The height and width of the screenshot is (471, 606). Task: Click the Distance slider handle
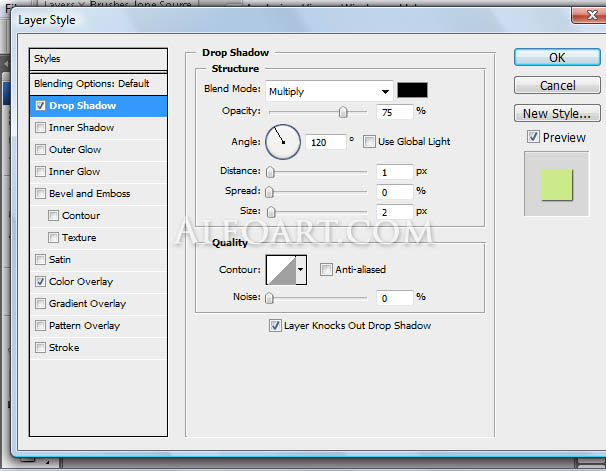coord(270,172)
